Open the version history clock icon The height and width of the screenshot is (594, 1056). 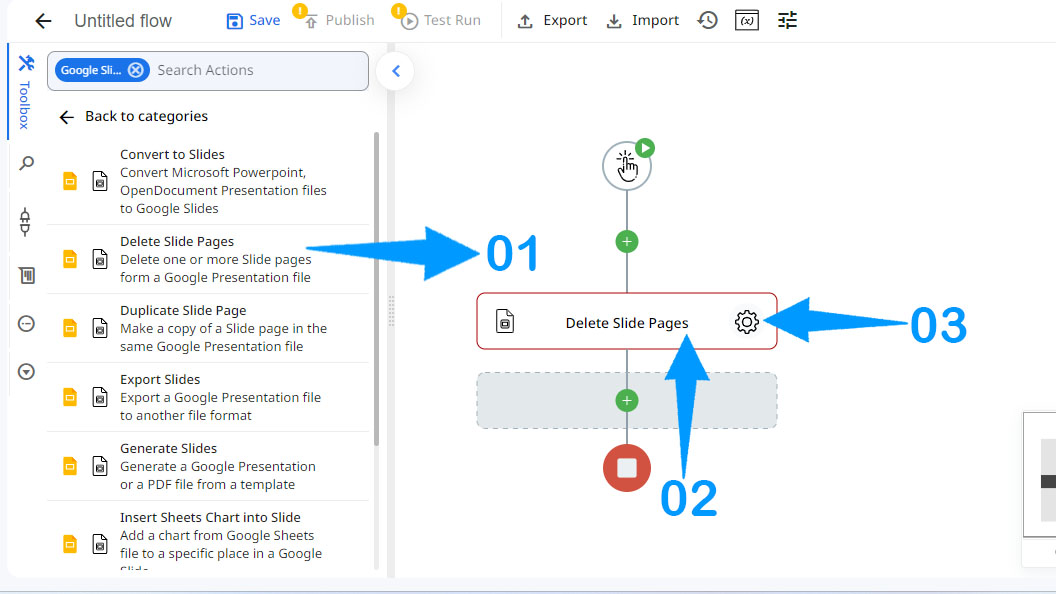707,20
